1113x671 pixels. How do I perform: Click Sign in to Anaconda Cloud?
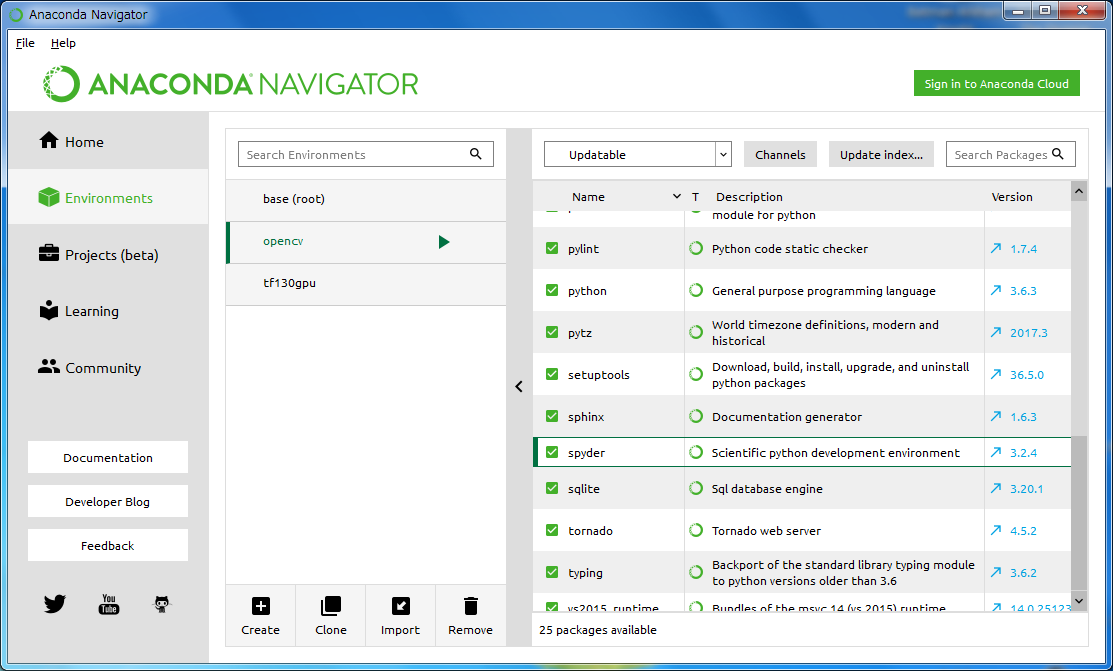tap(997, 83)
